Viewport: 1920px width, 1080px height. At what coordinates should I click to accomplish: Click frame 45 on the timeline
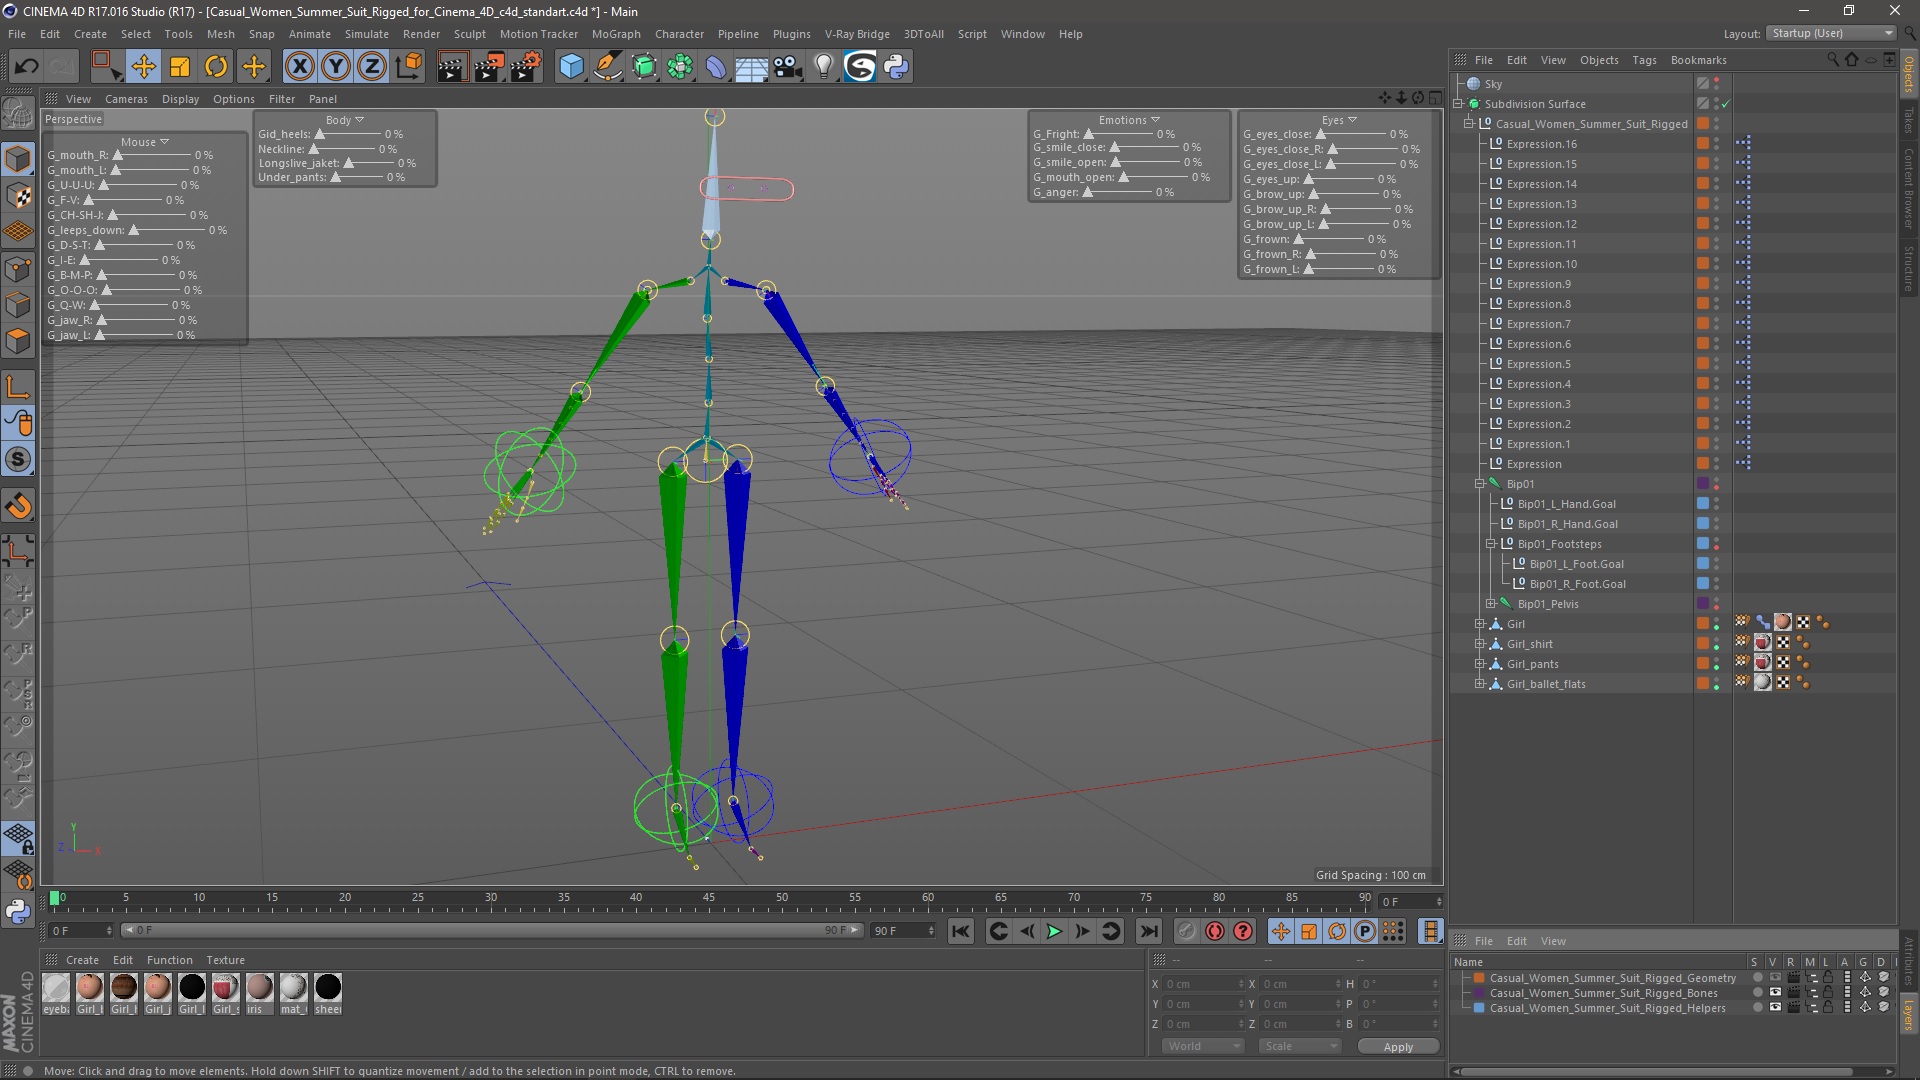tap(709, 898)
